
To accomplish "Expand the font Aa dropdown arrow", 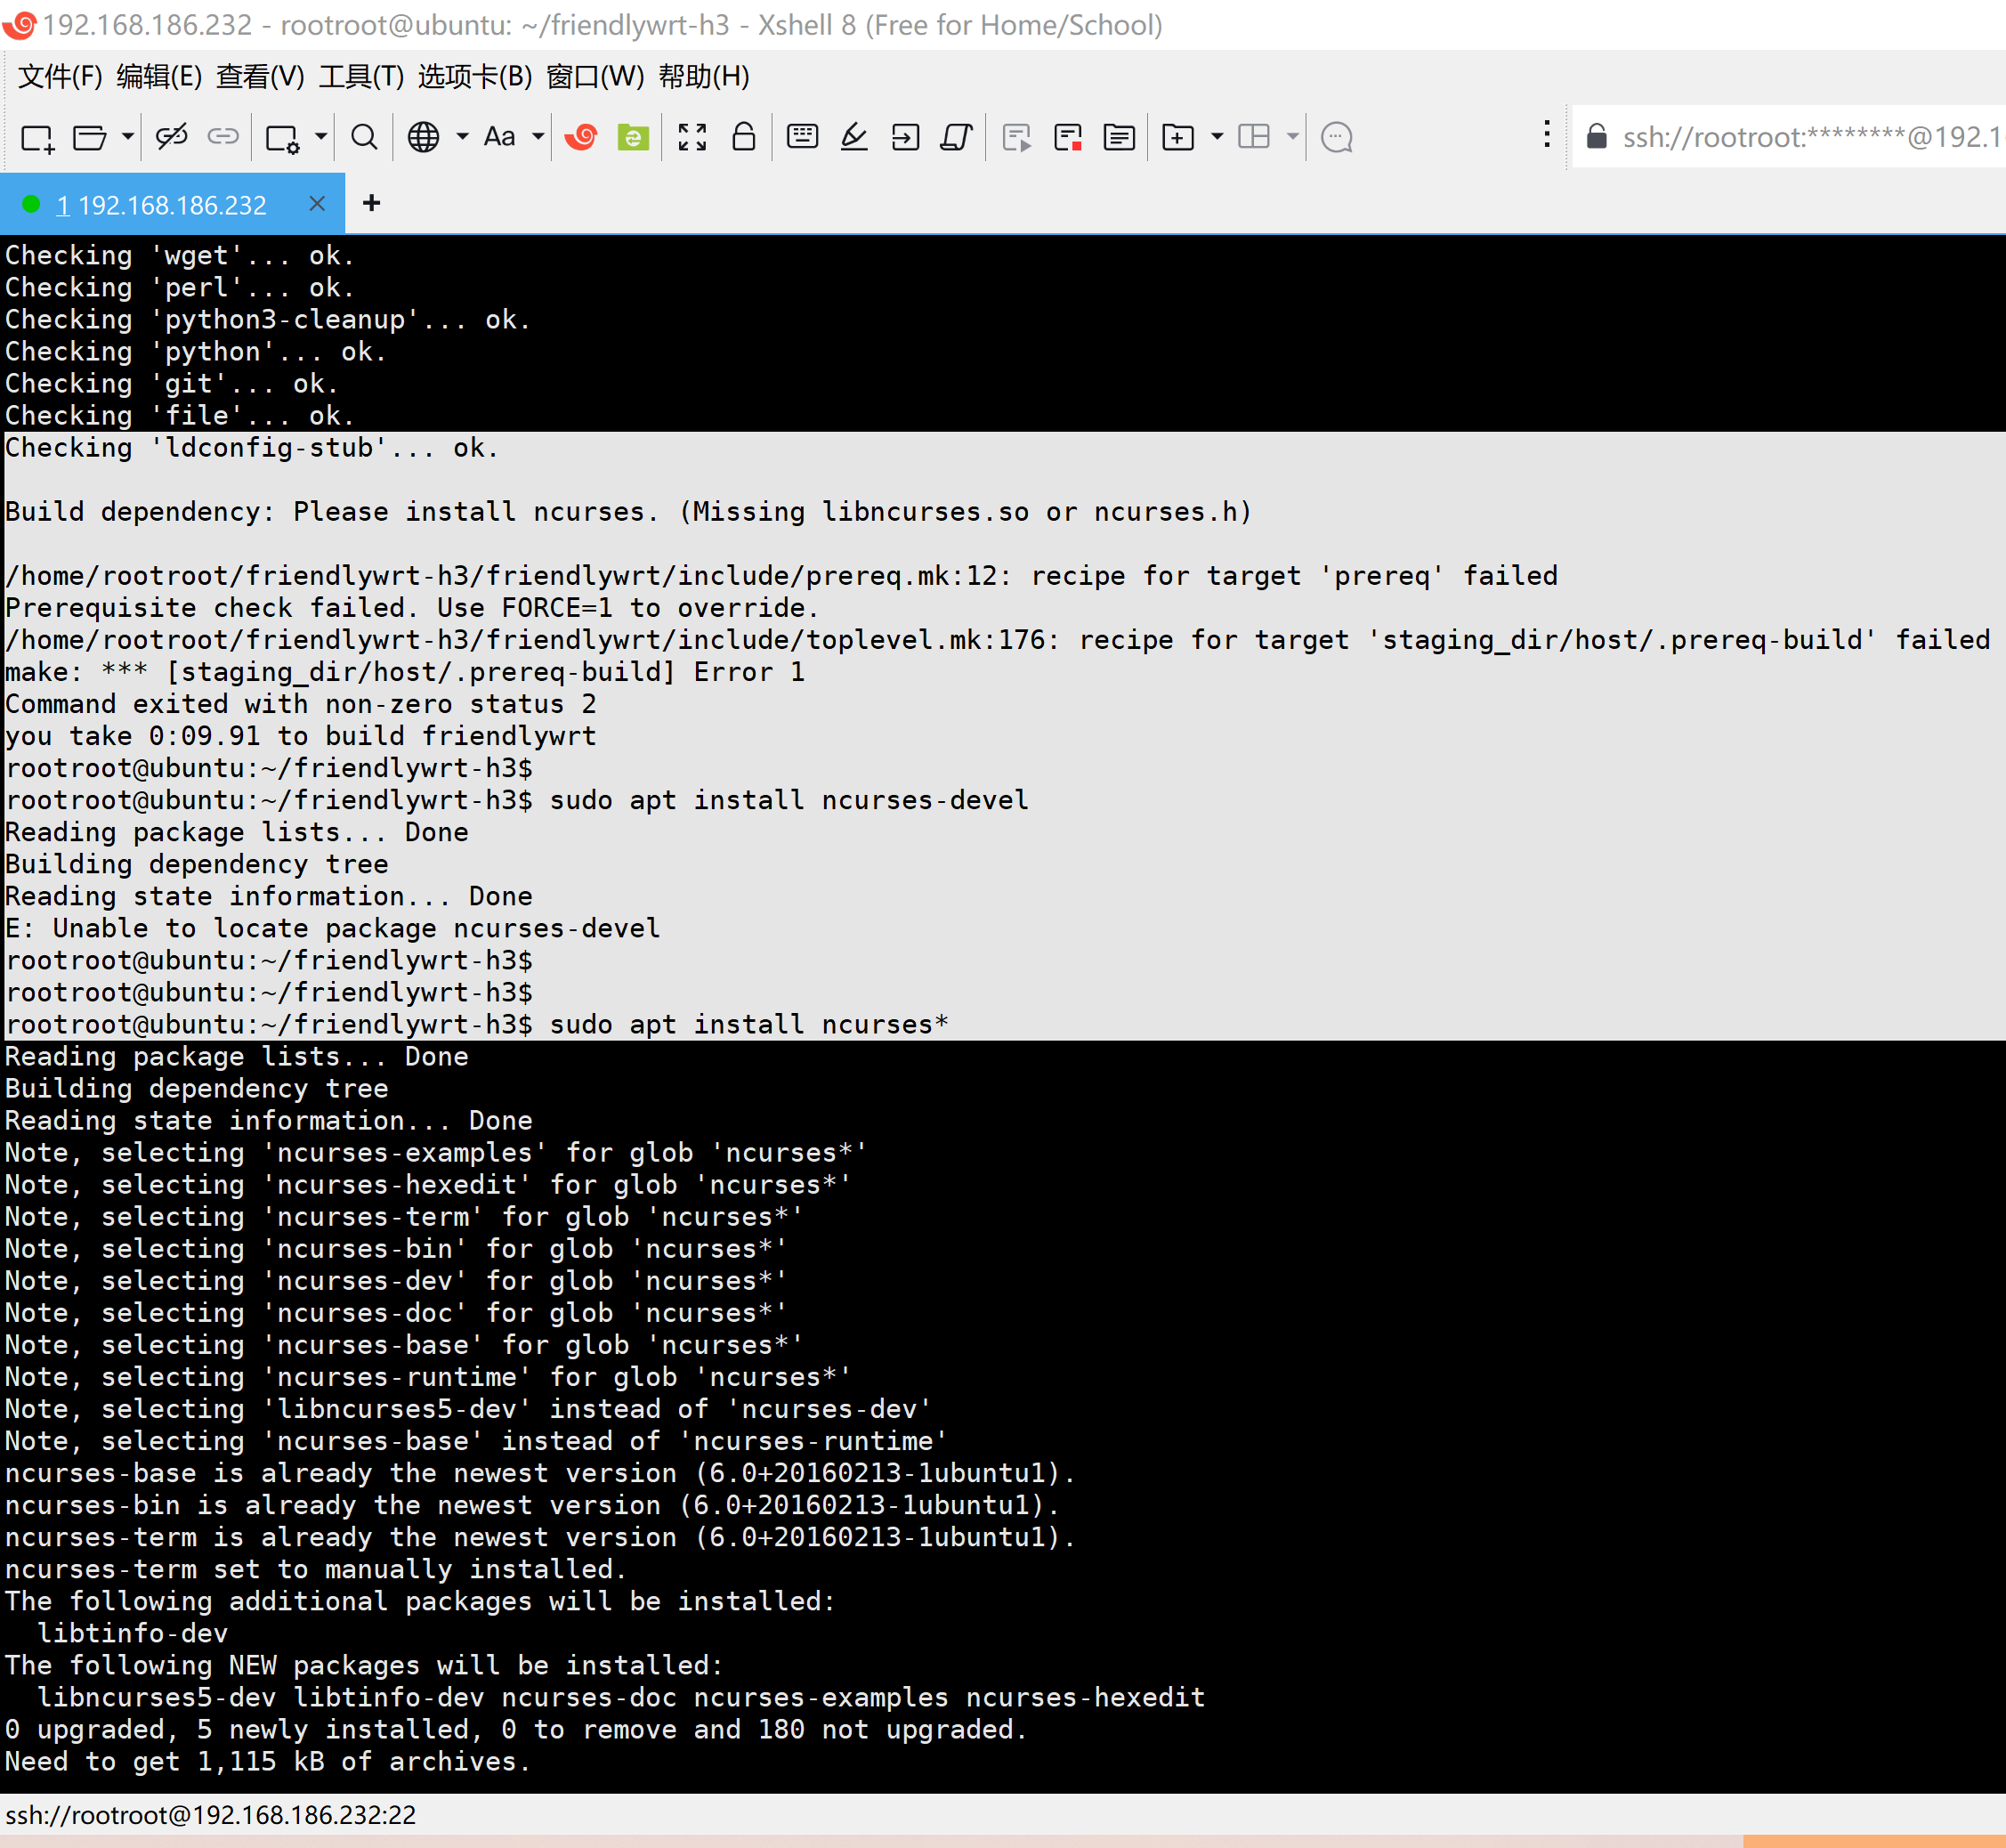I will 538,137.
